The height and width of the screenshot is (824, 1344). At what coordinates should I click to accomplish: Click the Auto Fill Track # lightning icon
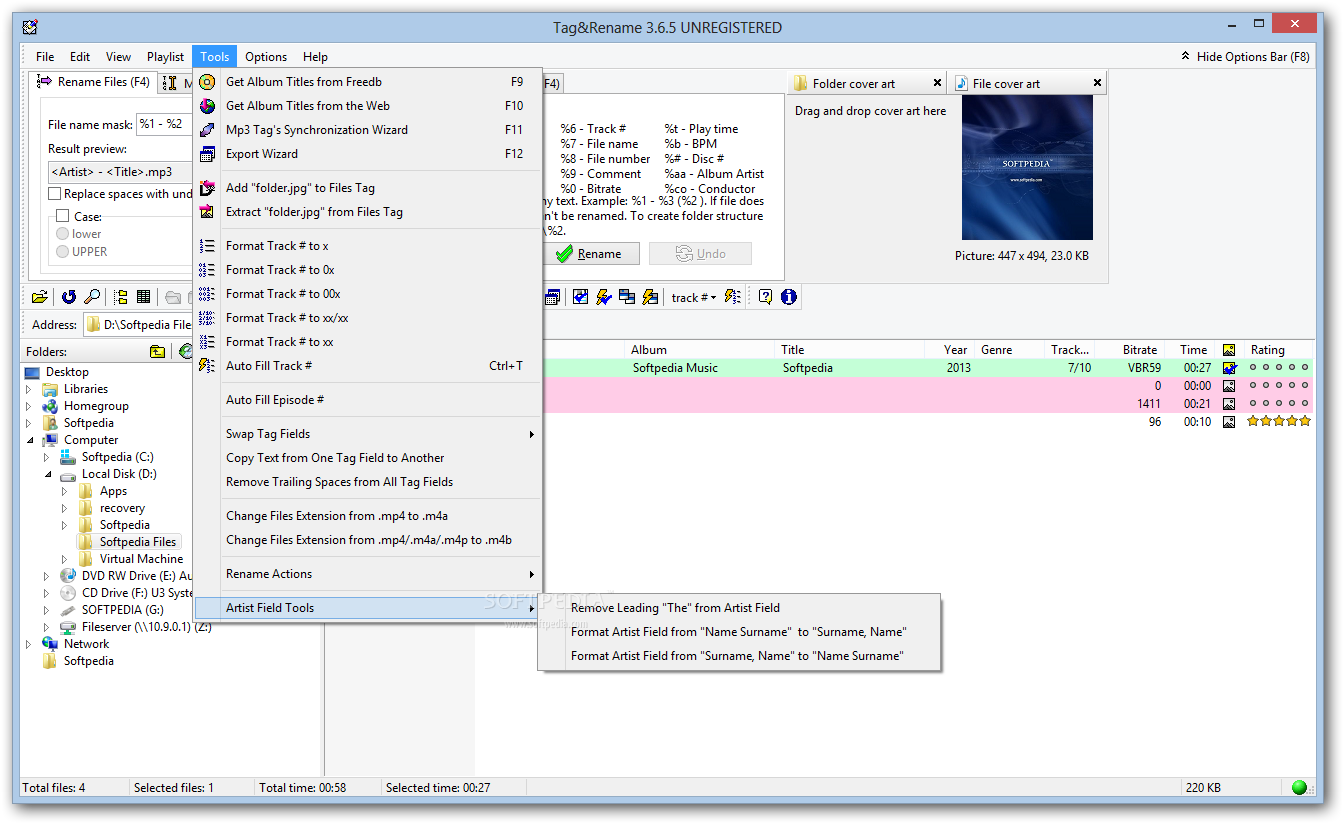tap(207, 366)
